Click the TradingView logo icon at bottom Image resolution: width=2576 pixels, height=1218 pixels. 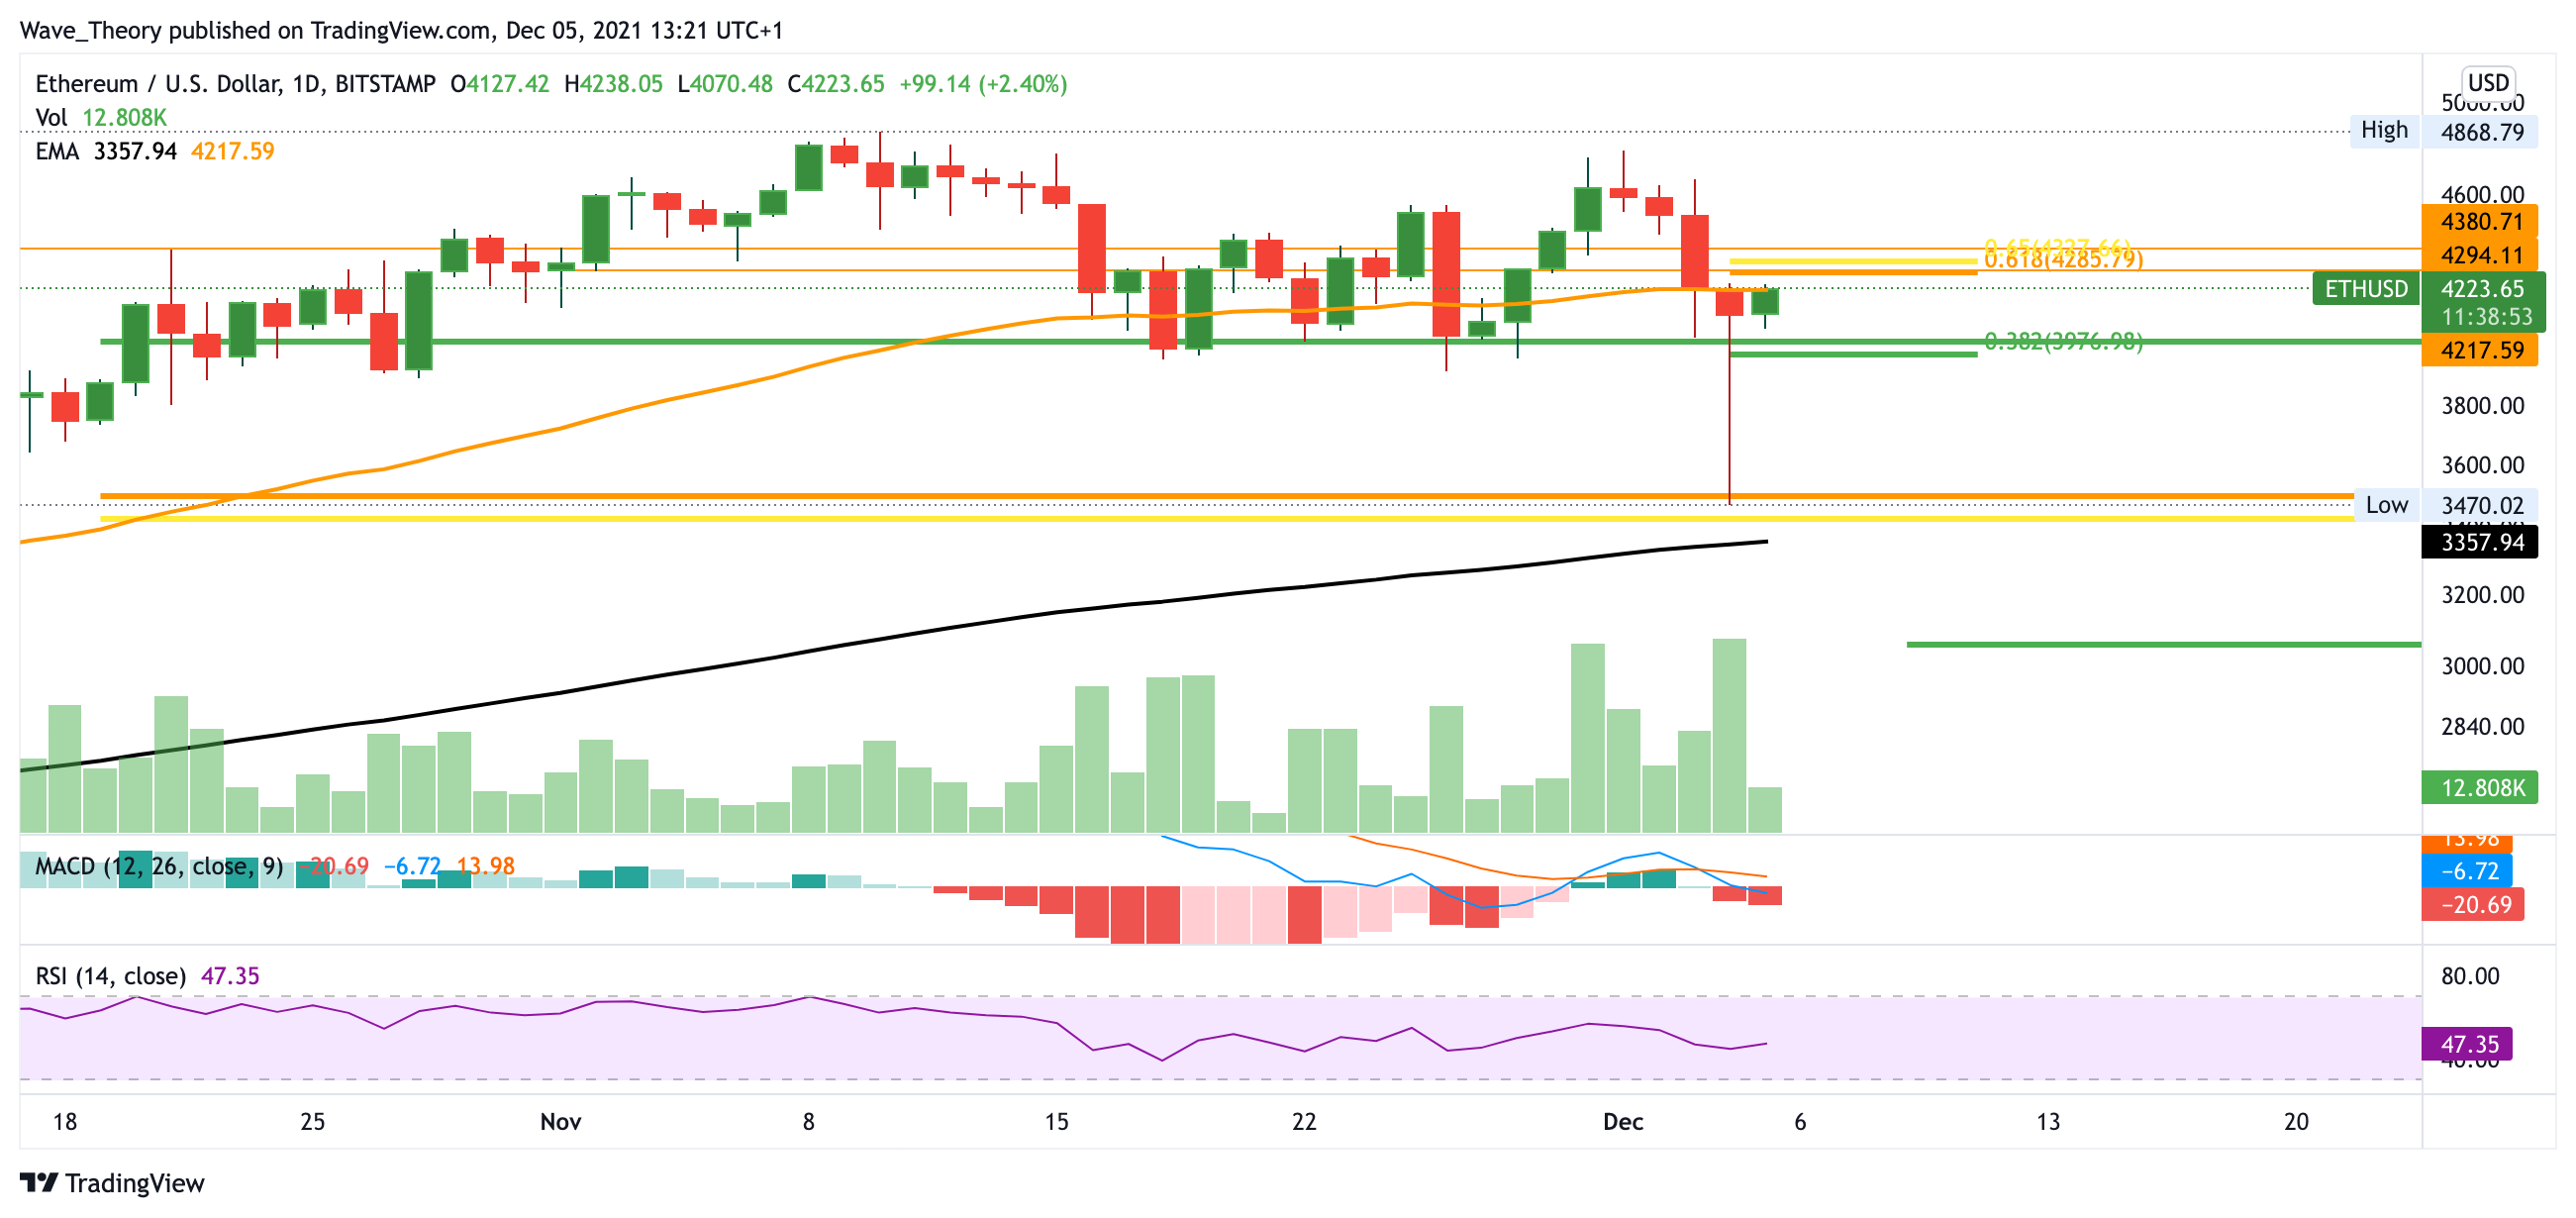coord(39,1182)
